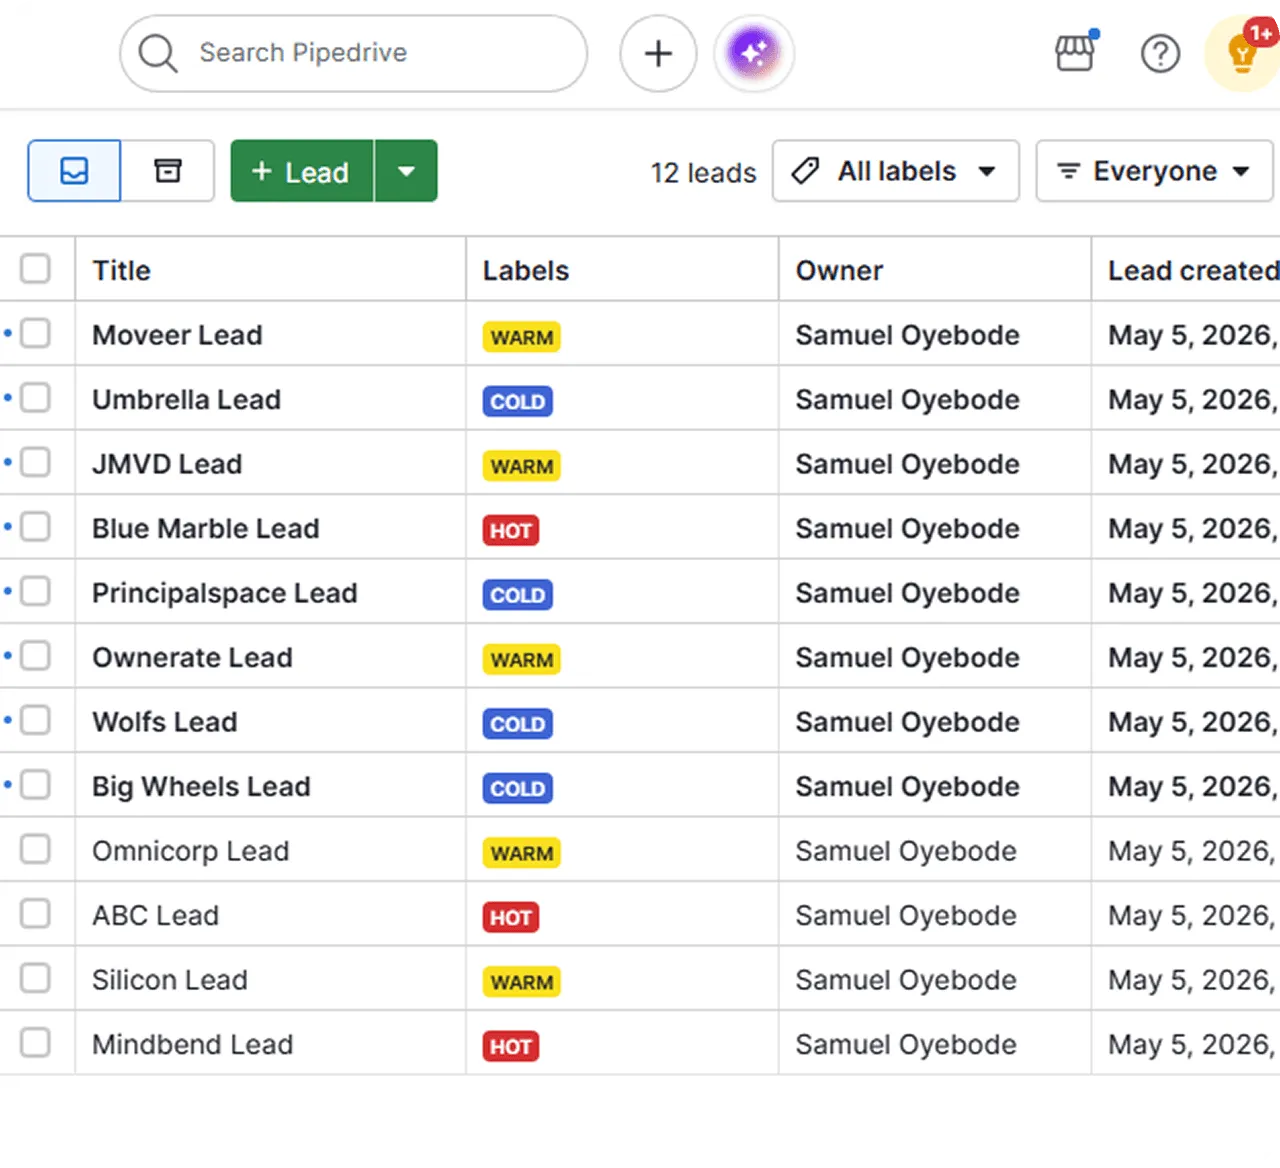Click the 12 leads count text
The height and width of the screenshot is (1168, 1280).
pos(704,173)
